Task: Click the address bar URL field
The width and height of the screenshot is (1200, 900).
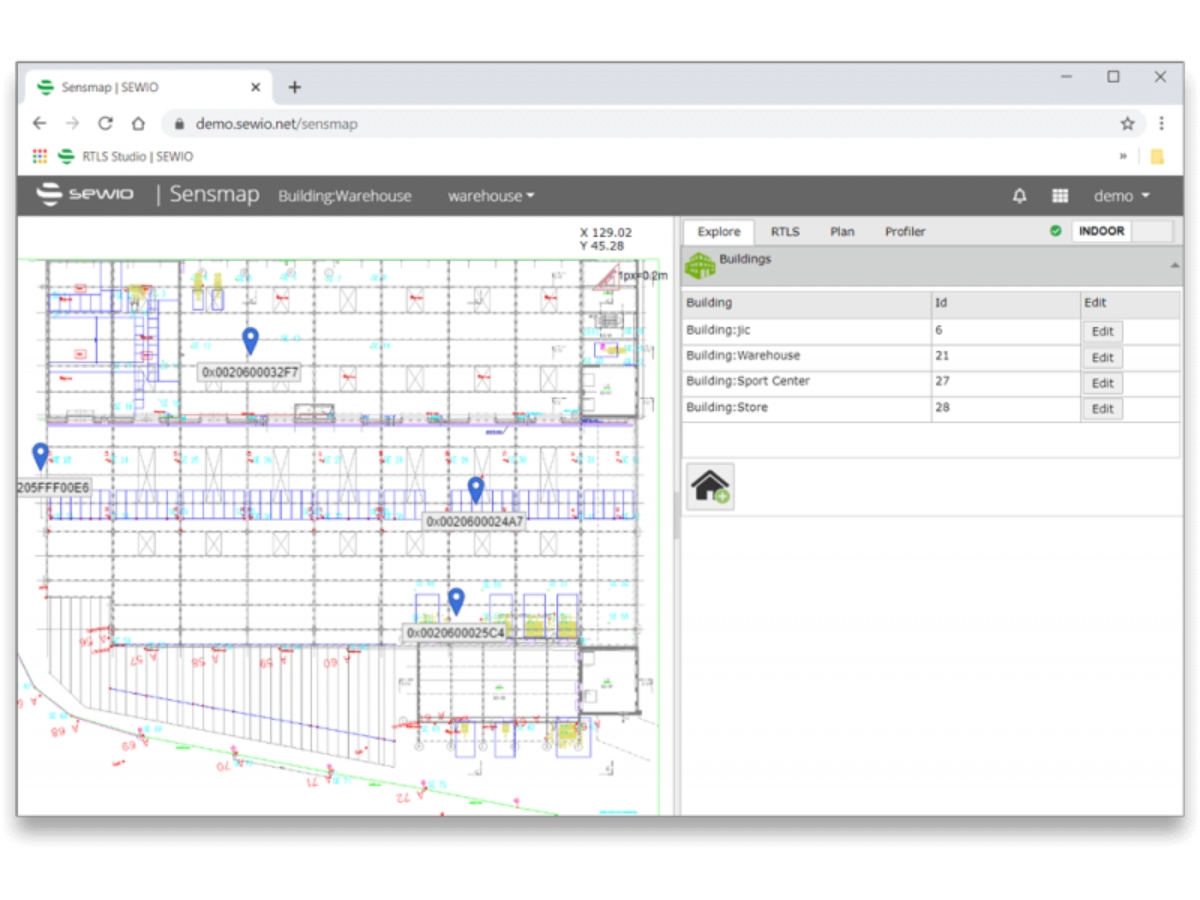Action: click(640, 124)
